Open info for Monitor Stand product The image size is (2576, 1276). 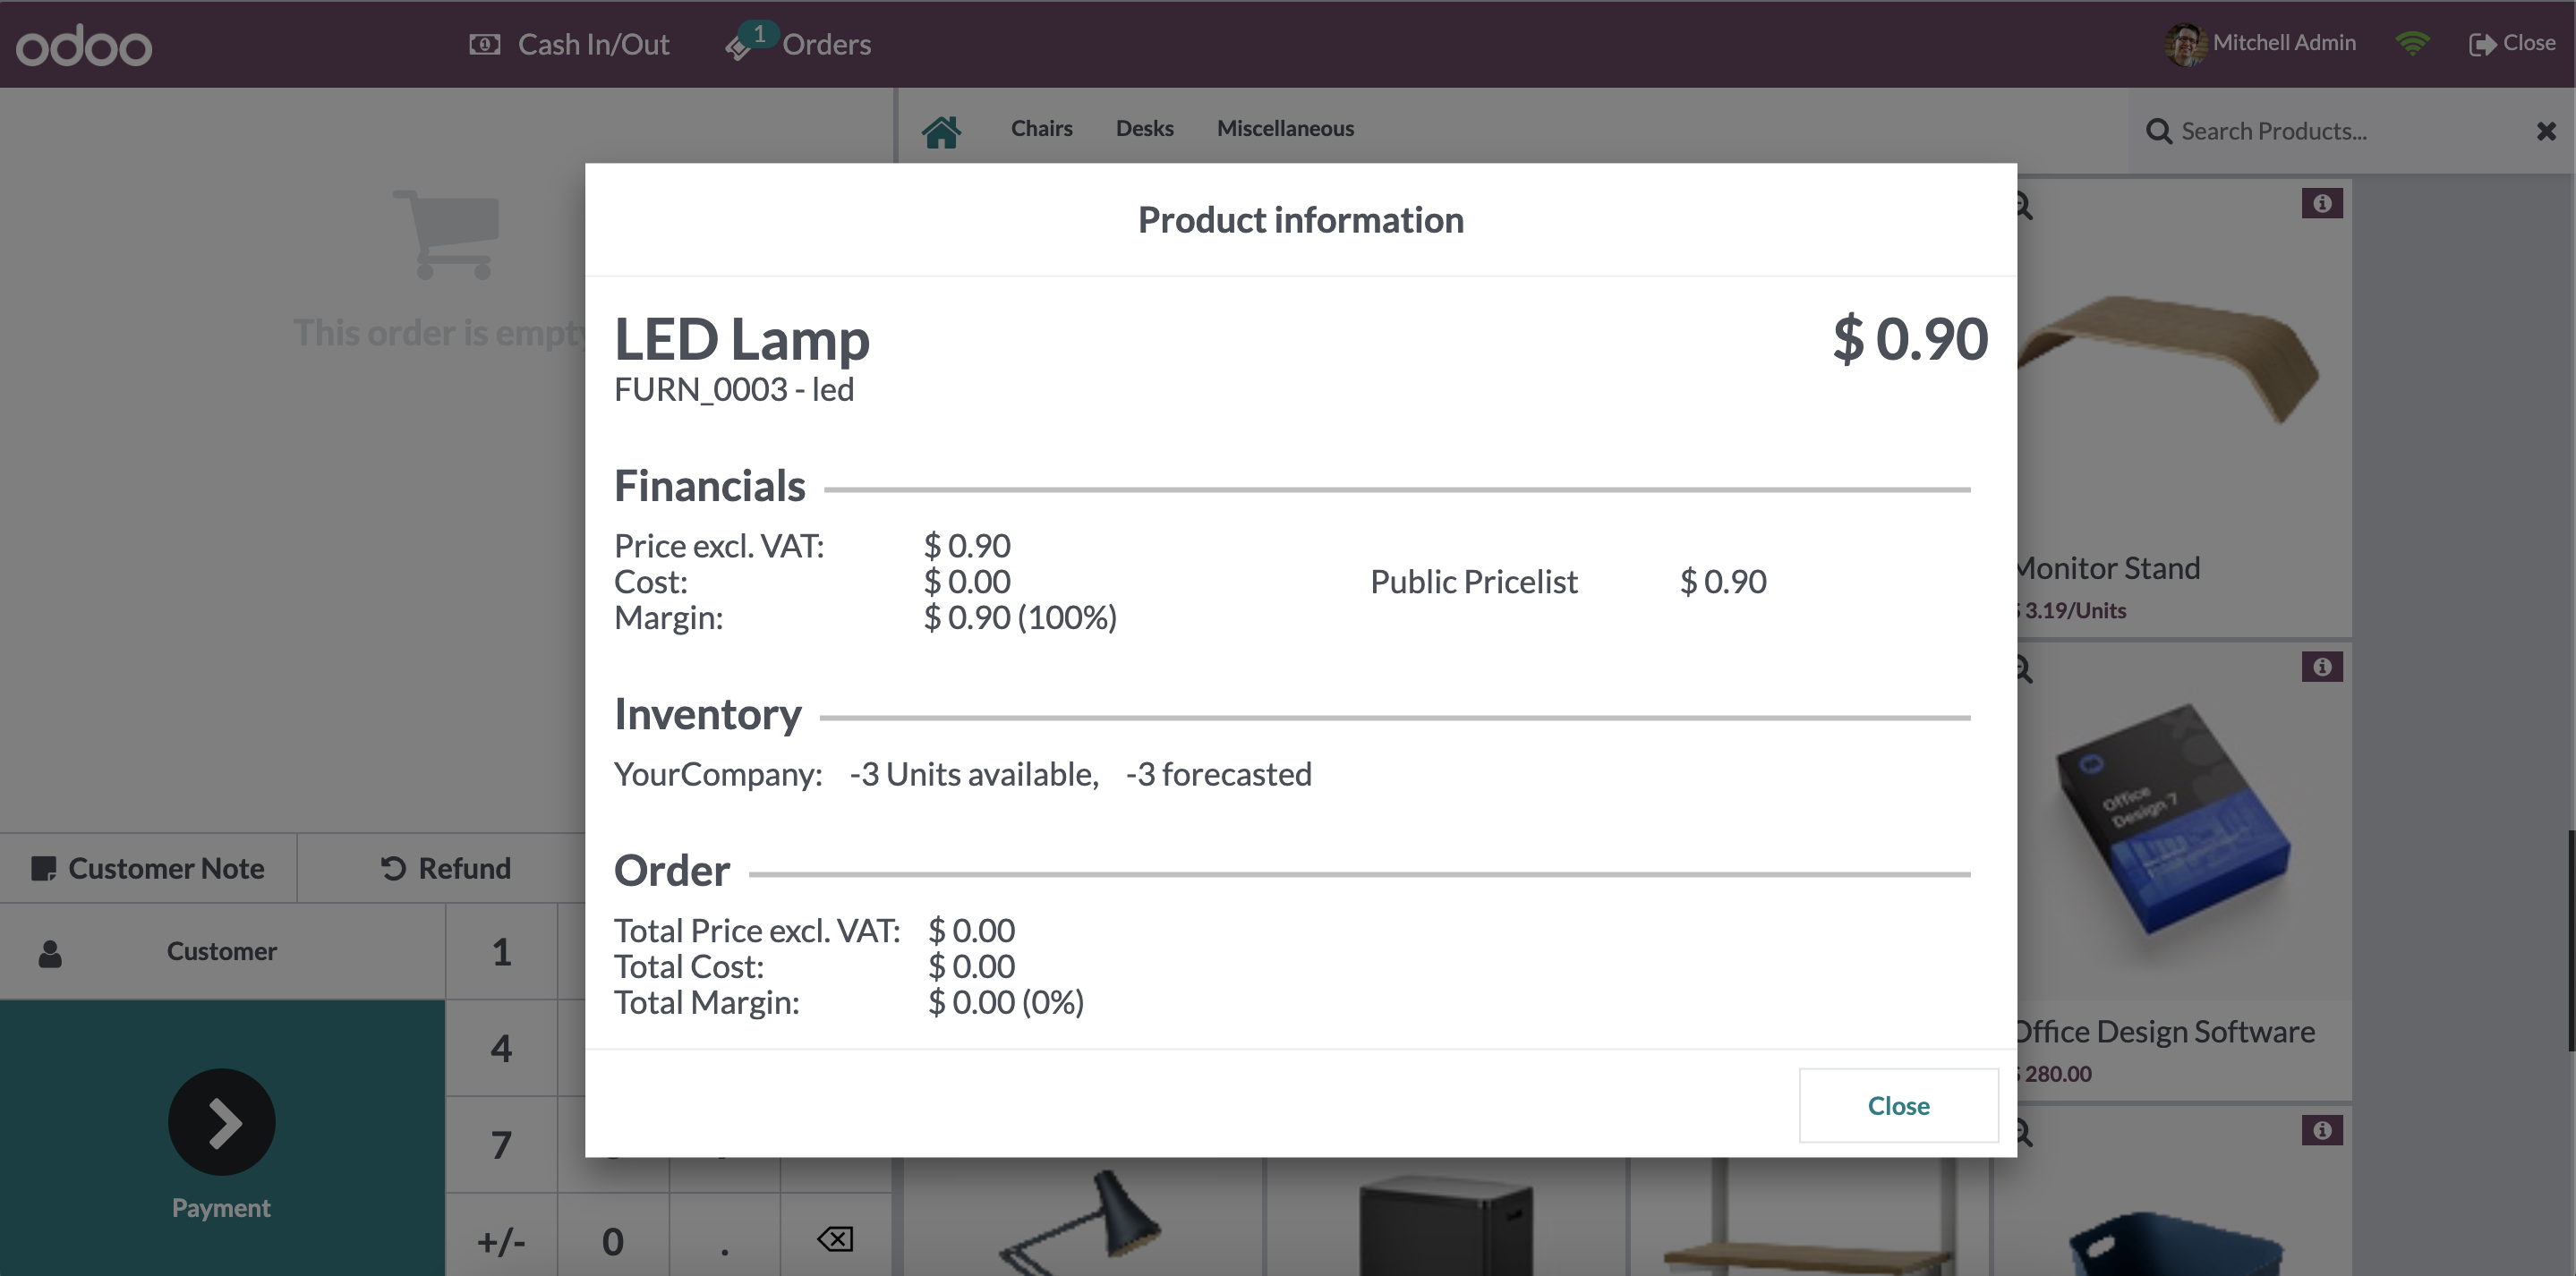coord(2322,204)
